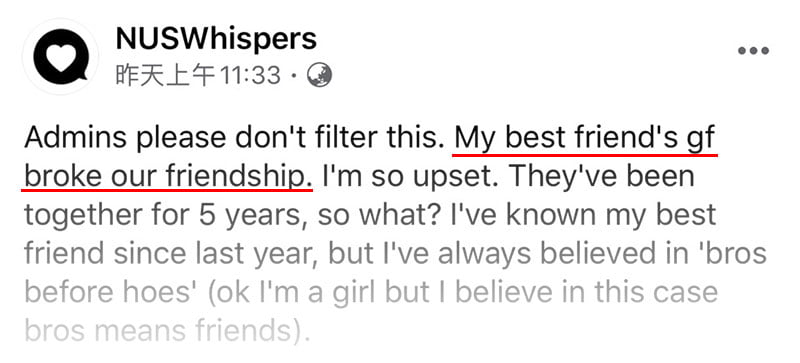Open the NUSWhispers page name link
This screenshot has width=800, height=363.
[x=216, y=38]
